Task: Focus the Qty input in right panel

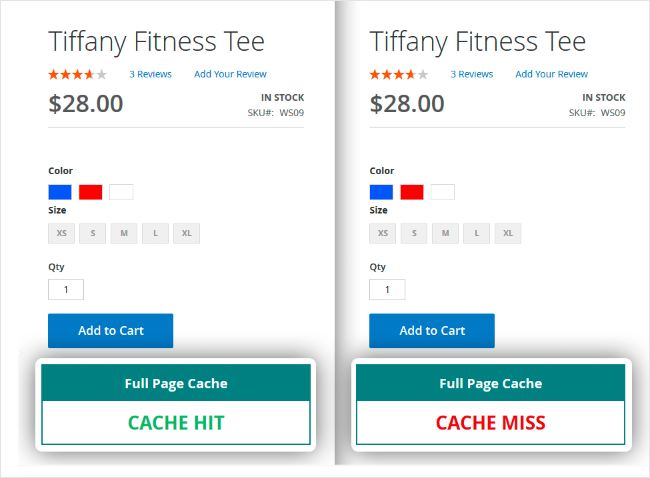Action: tap(387, 290)
